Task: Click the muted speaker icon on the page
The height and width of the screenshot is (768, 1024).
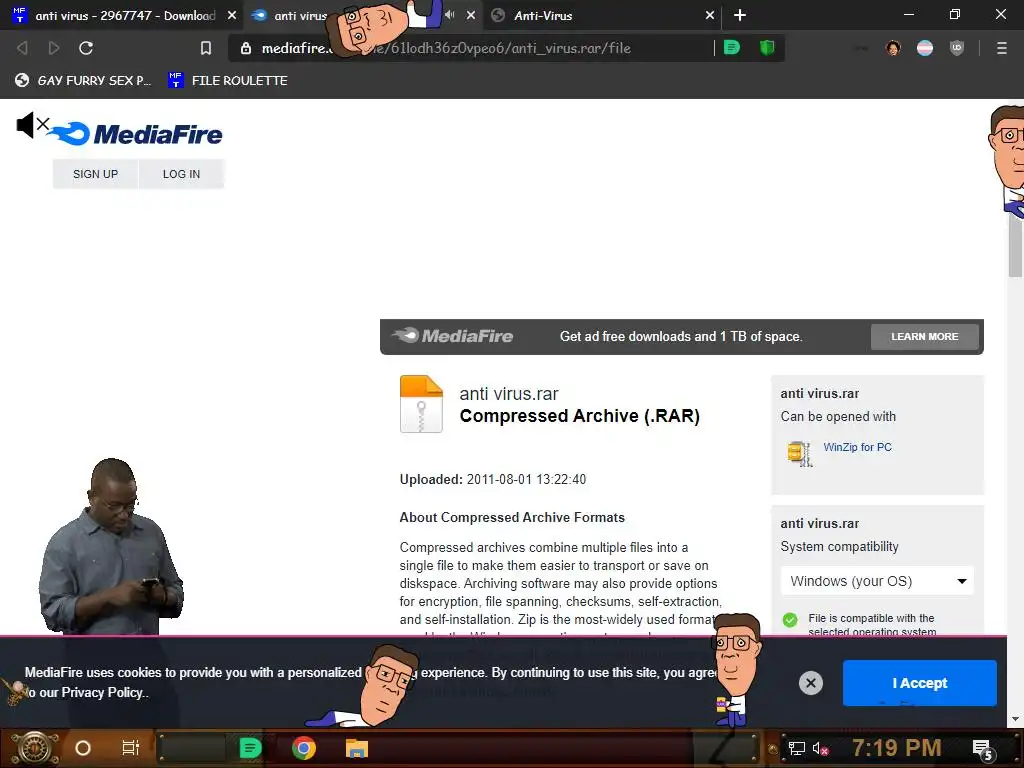Action: tap(33, 124)
